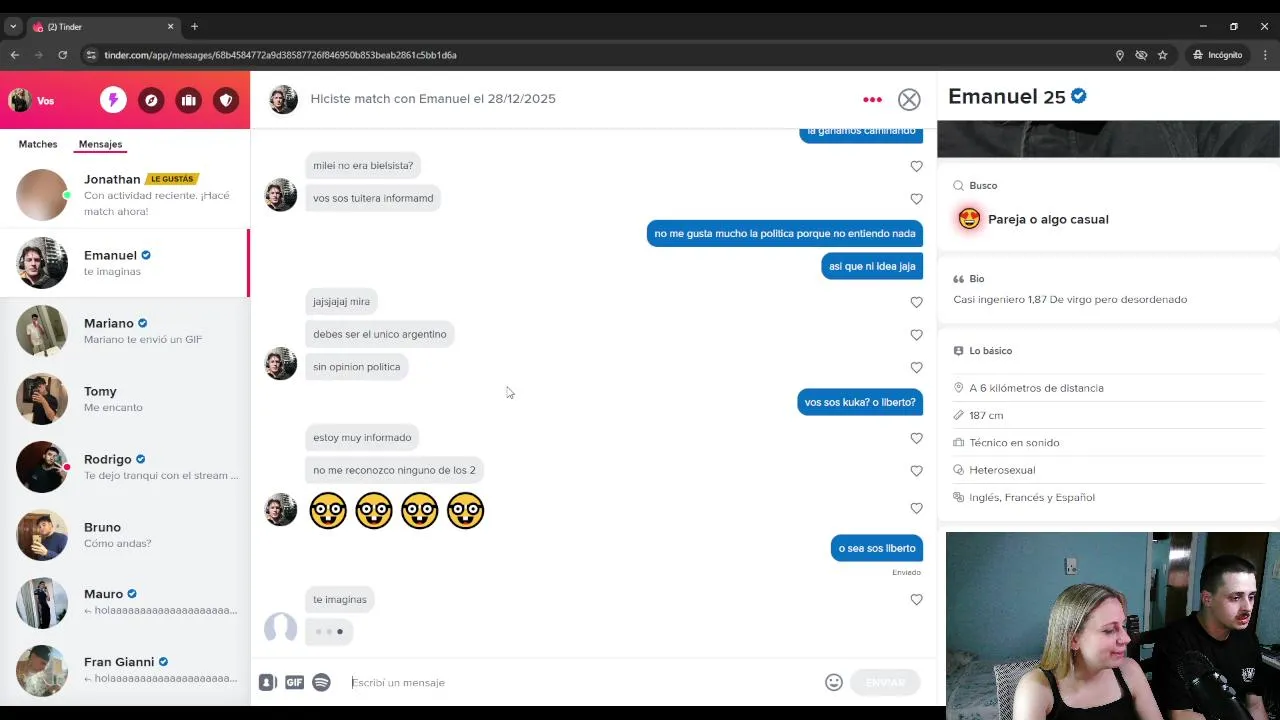Open the Chrome three-dot browser menu
The image size is (1280, 720).
tap(1265, 55)
